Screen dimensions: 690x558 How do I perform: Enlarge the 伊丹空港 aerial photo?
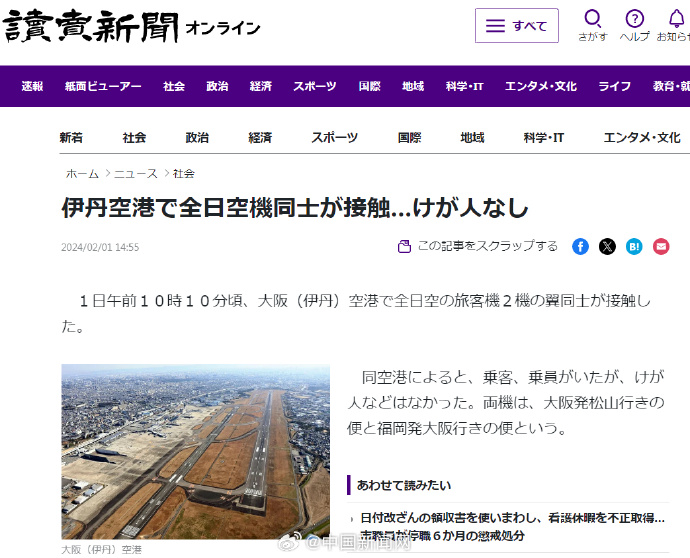tap(195, 452)
